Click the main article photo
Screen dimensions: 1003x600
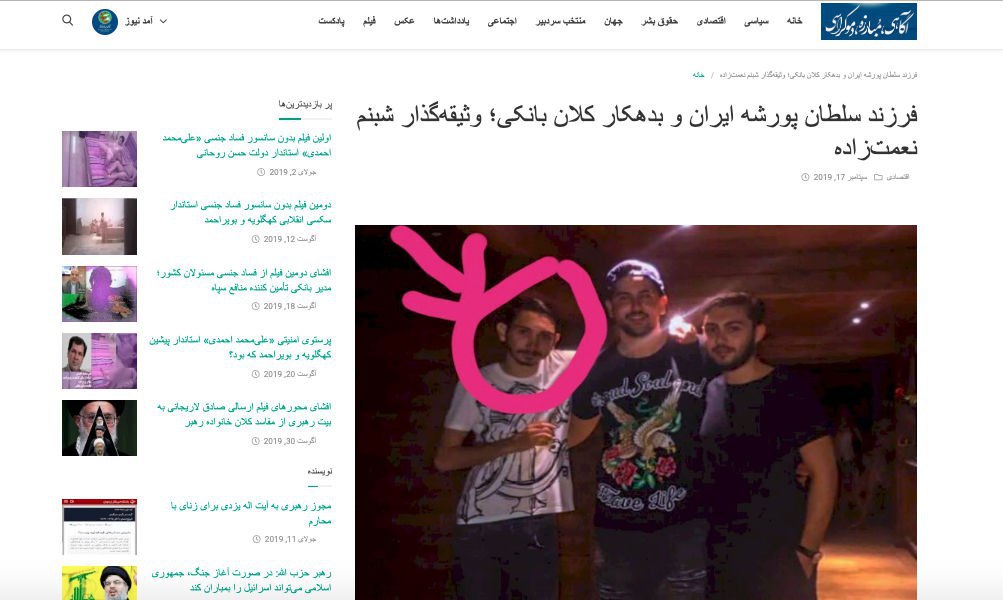(x=636, y=412)
